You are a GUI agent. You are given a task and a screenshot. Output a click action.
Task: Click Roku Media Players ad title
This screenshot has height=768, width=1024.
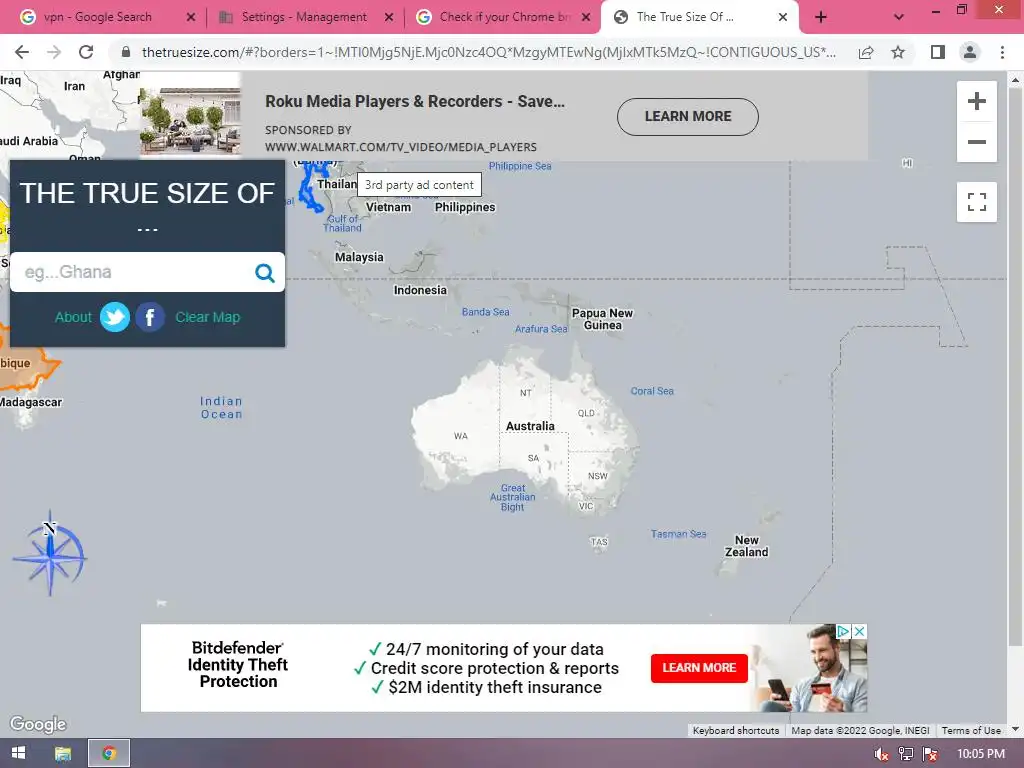pyautogui.click(x=415, y=102)
